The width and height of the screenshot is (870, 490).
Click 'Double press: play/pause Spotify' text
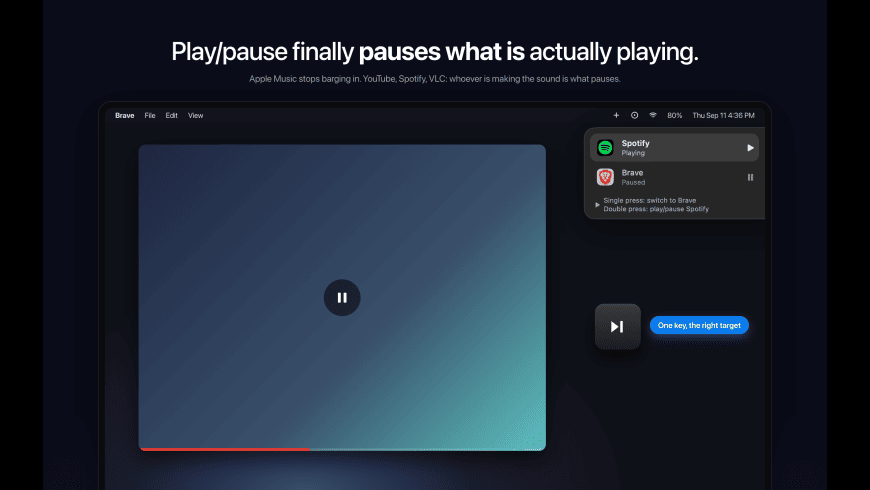click(656, 209)
